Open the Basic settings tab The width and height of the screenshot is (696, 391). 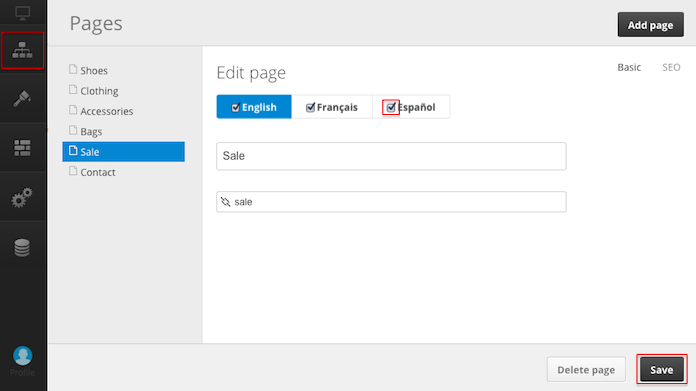click(x=629, y=67)
